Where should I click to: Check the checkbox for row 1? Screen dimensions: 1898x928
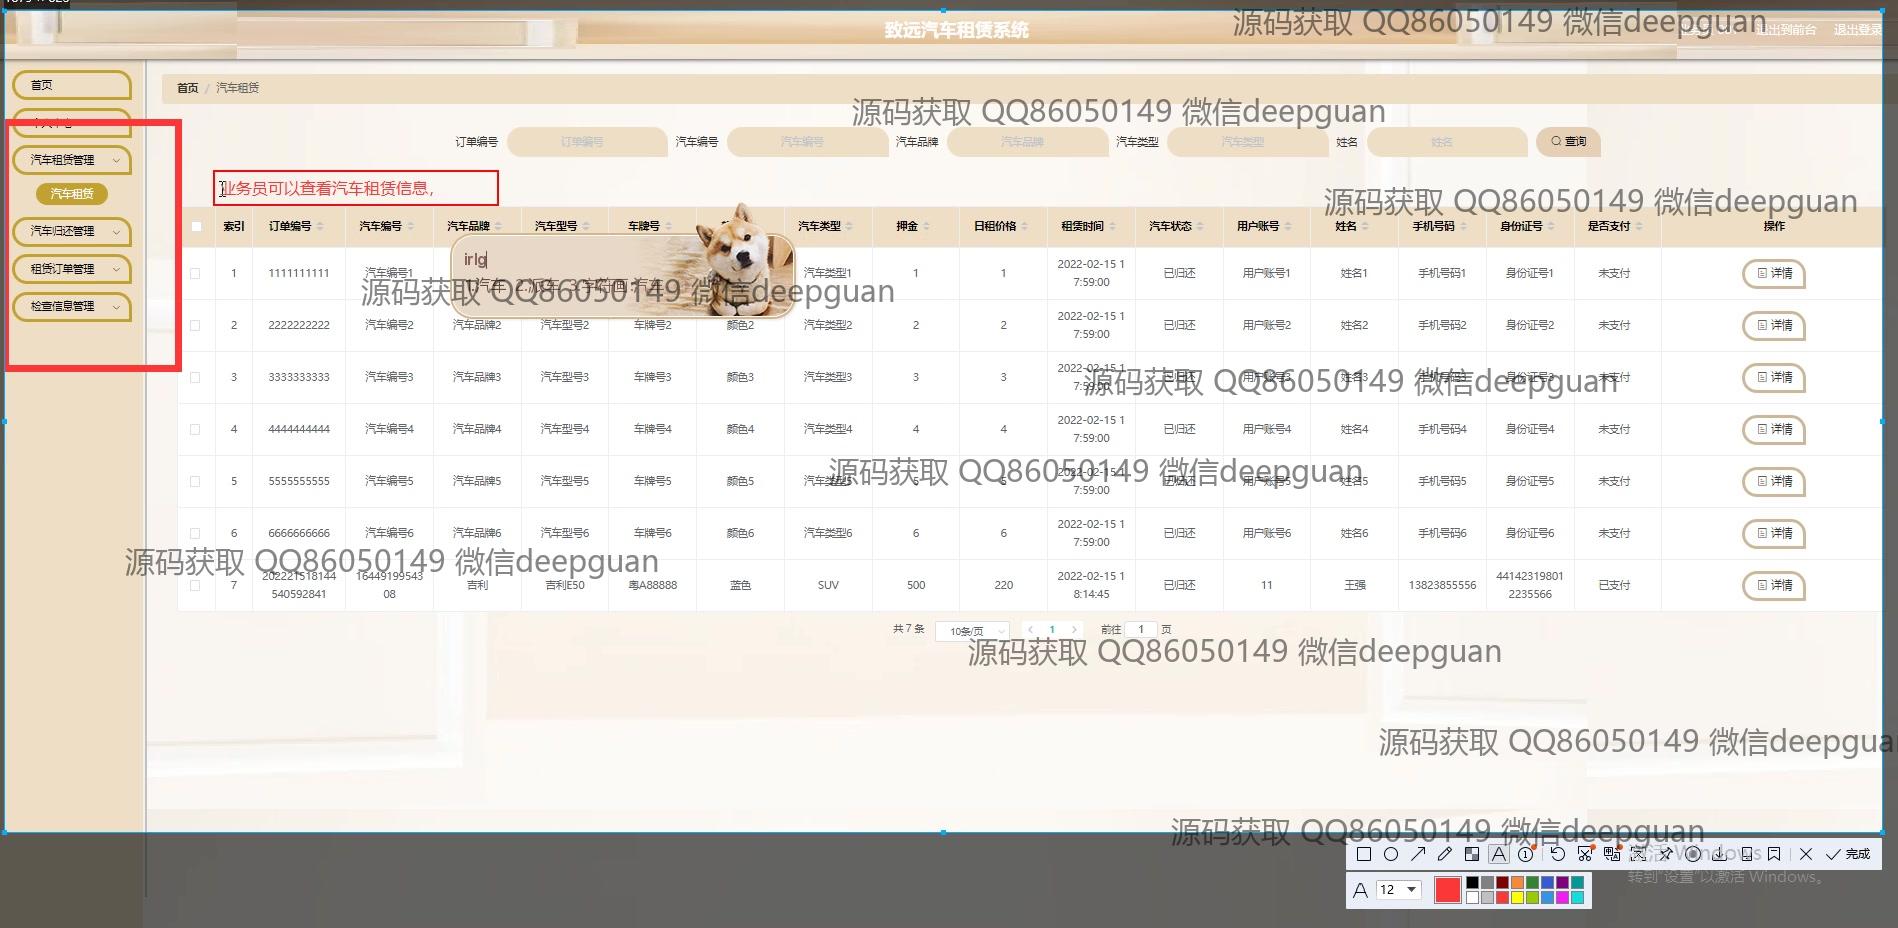tap(196, 273)
